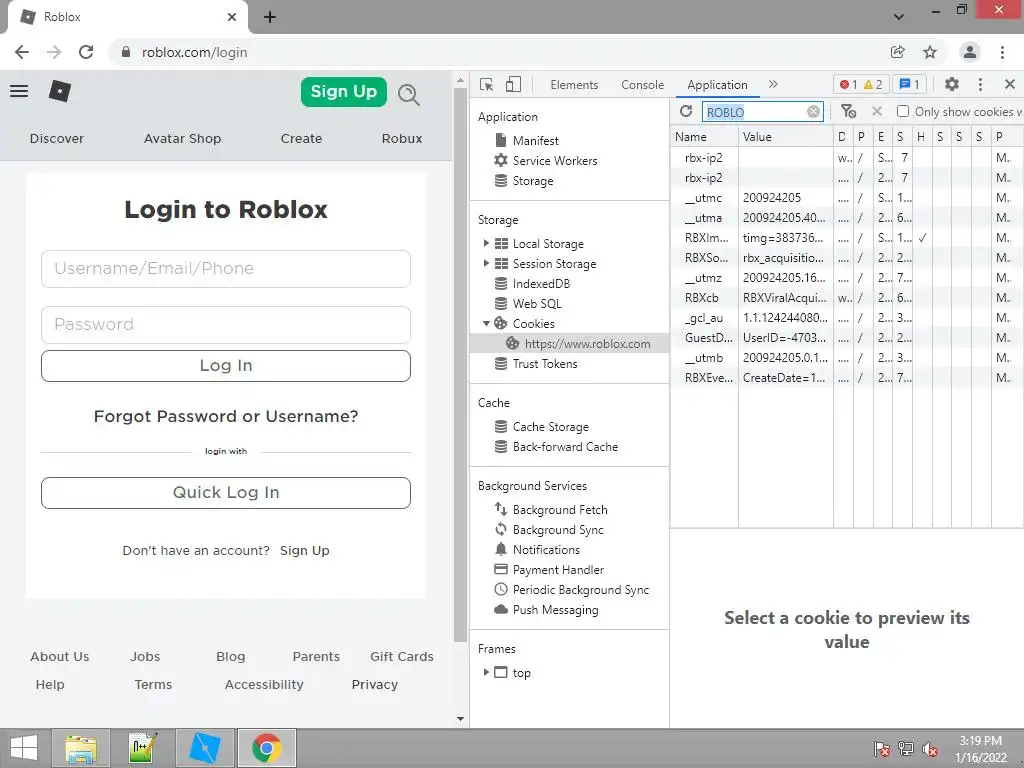This screenshot has height=768, width=1024.
Task: Switch to Console tab
Action: (643, 85)
